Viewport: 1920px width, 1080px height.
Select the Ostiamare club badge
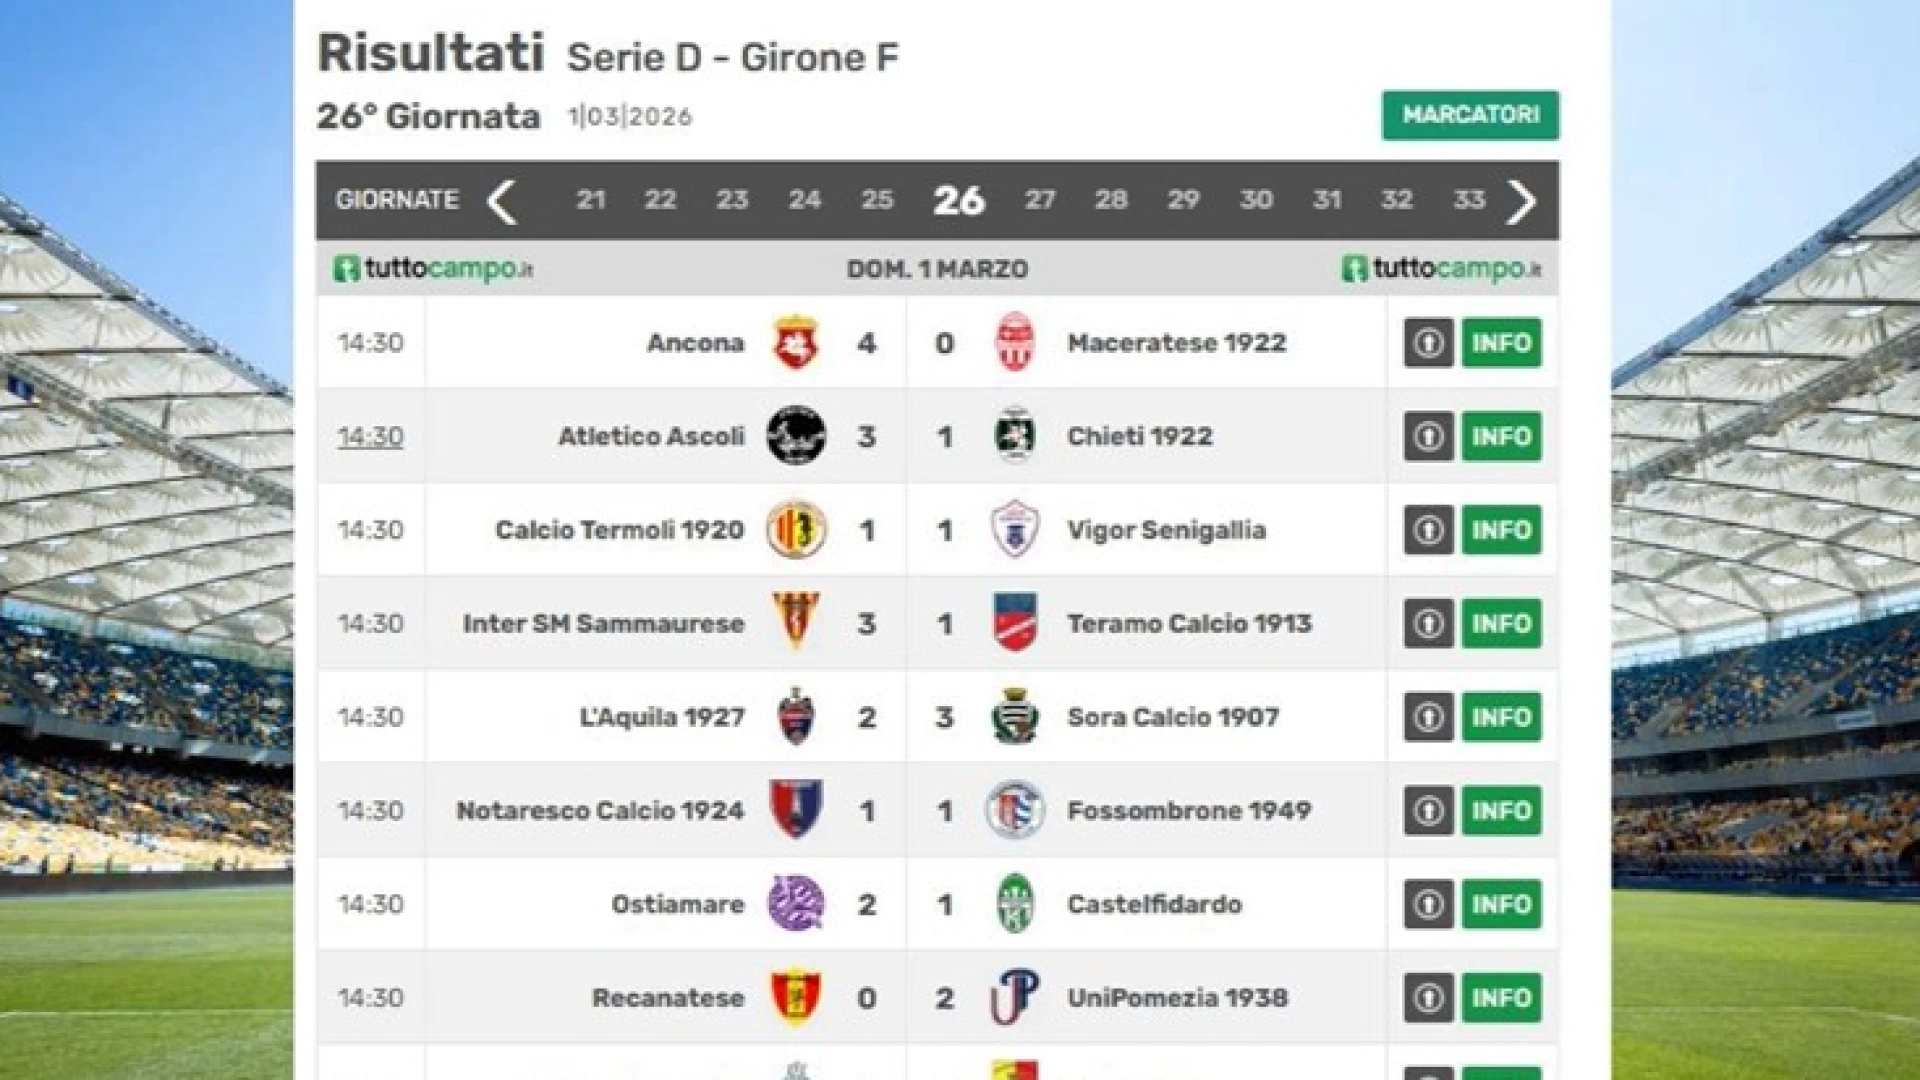(795, 903)
